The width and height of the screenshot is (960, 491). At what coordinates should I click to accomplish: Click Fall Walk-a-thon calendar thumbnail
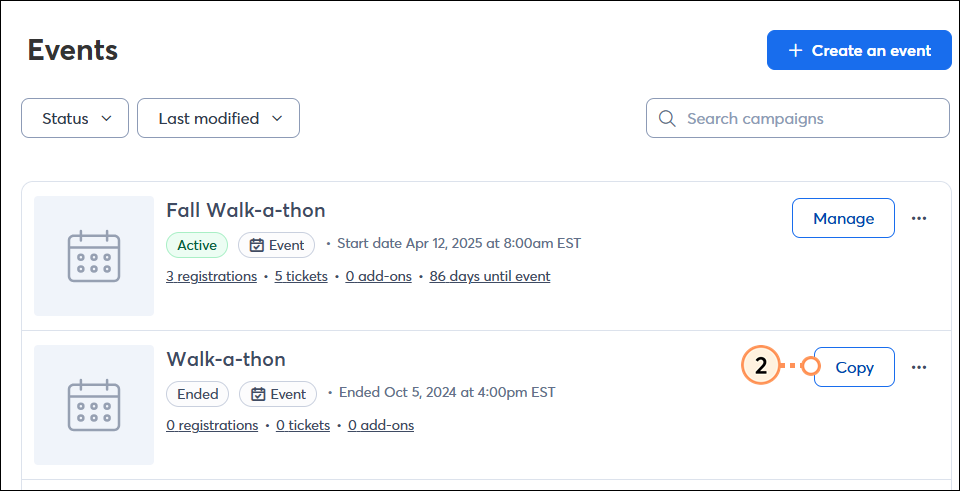click(94, 256)
